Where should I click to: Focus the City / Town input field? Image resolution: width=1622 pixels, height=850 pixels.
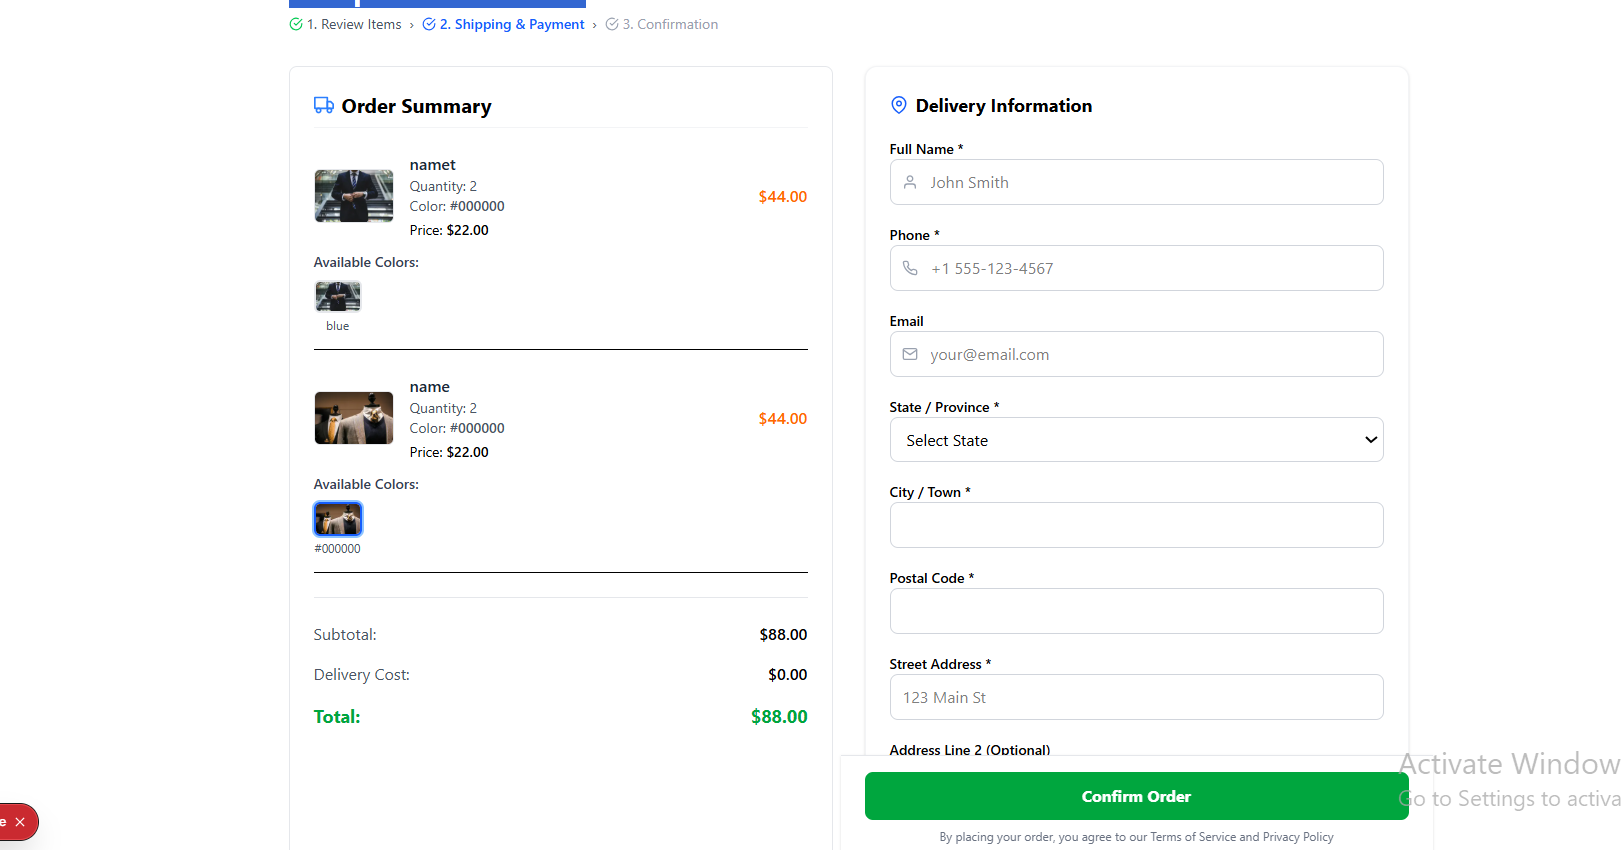coord(1136,525)
